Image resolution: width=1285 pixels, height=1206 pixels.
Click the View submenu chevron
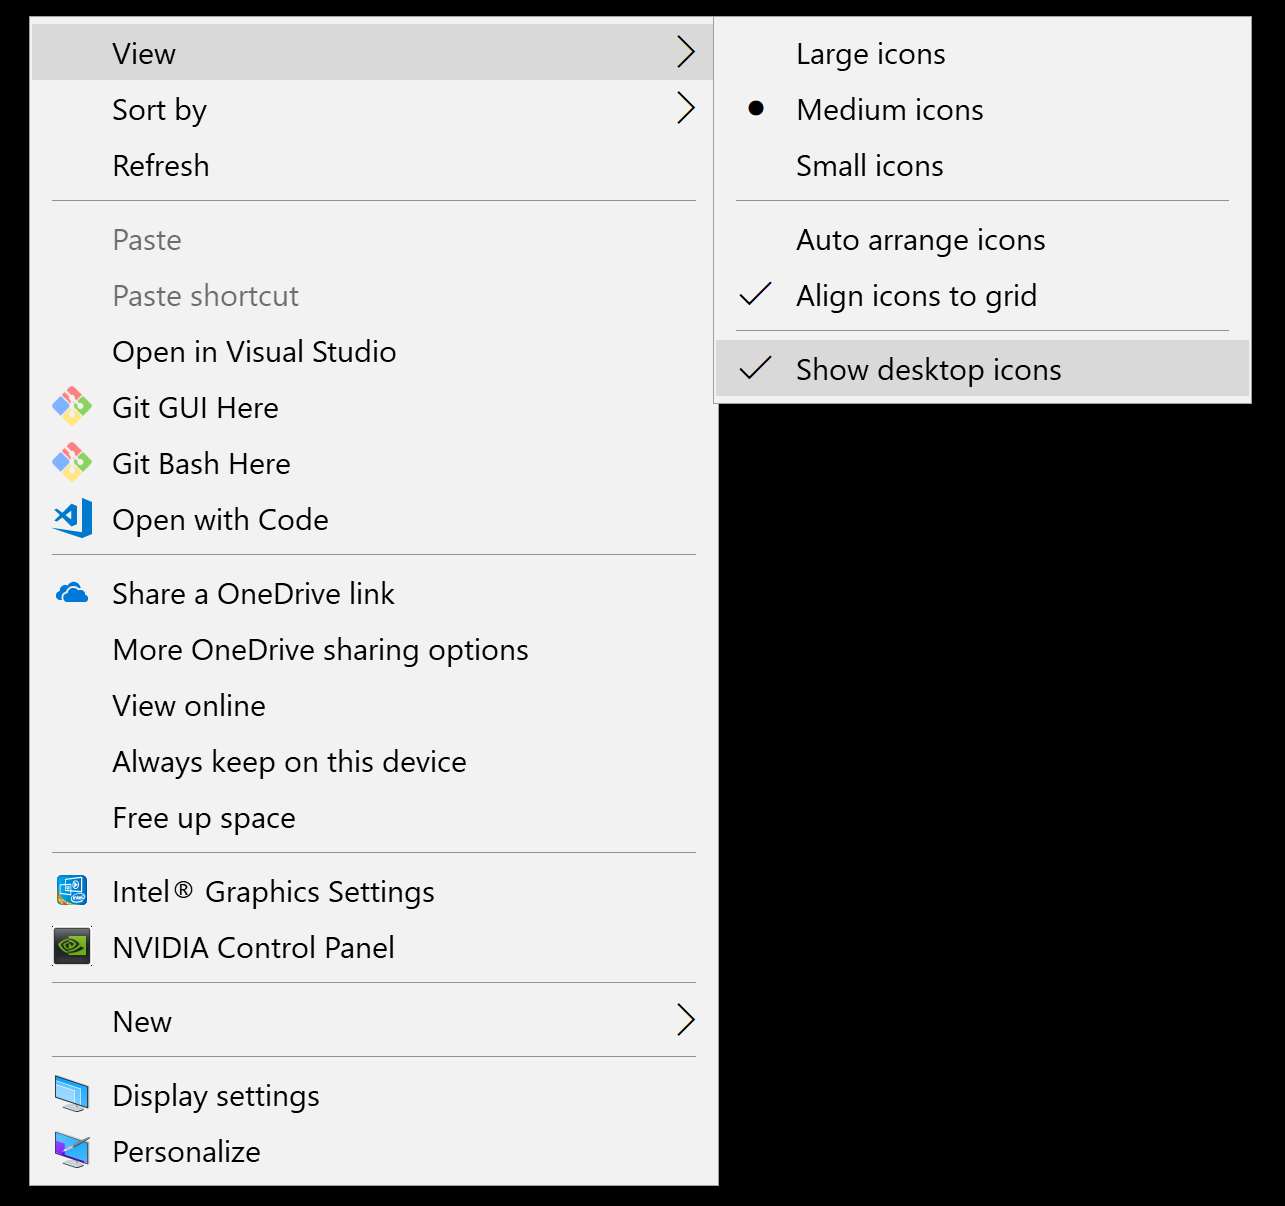pyautogui.click(x=685, y=52)
